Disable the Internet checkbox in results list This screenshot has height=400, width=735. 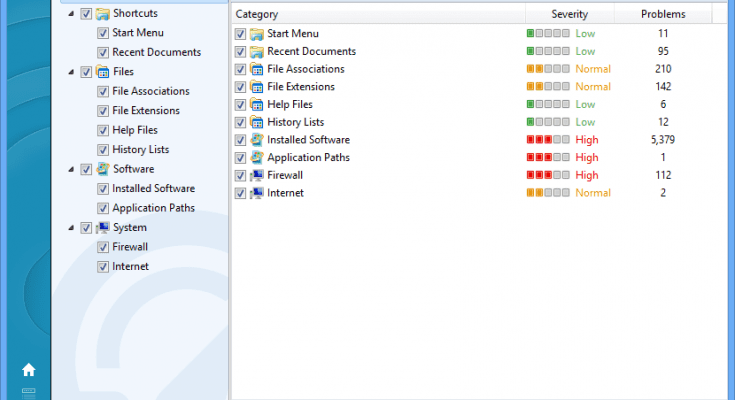coord(240,193)
